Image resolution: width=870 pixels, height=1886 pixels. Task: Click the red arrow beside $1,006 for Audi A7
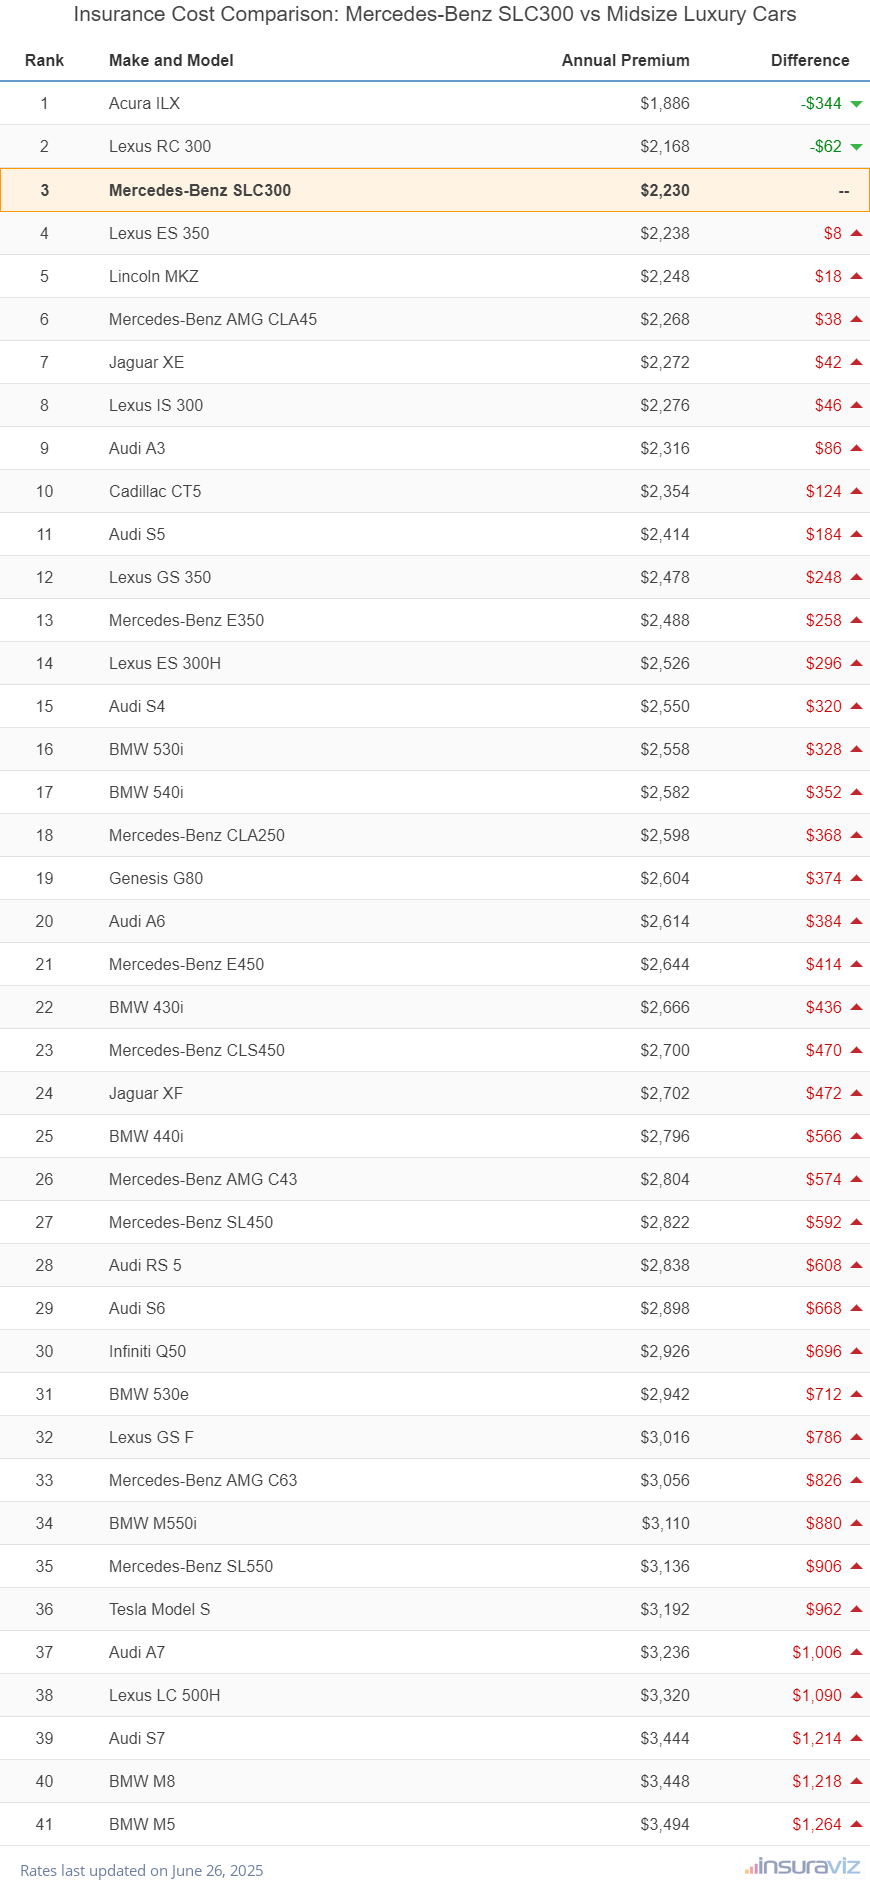point(856,1652)
